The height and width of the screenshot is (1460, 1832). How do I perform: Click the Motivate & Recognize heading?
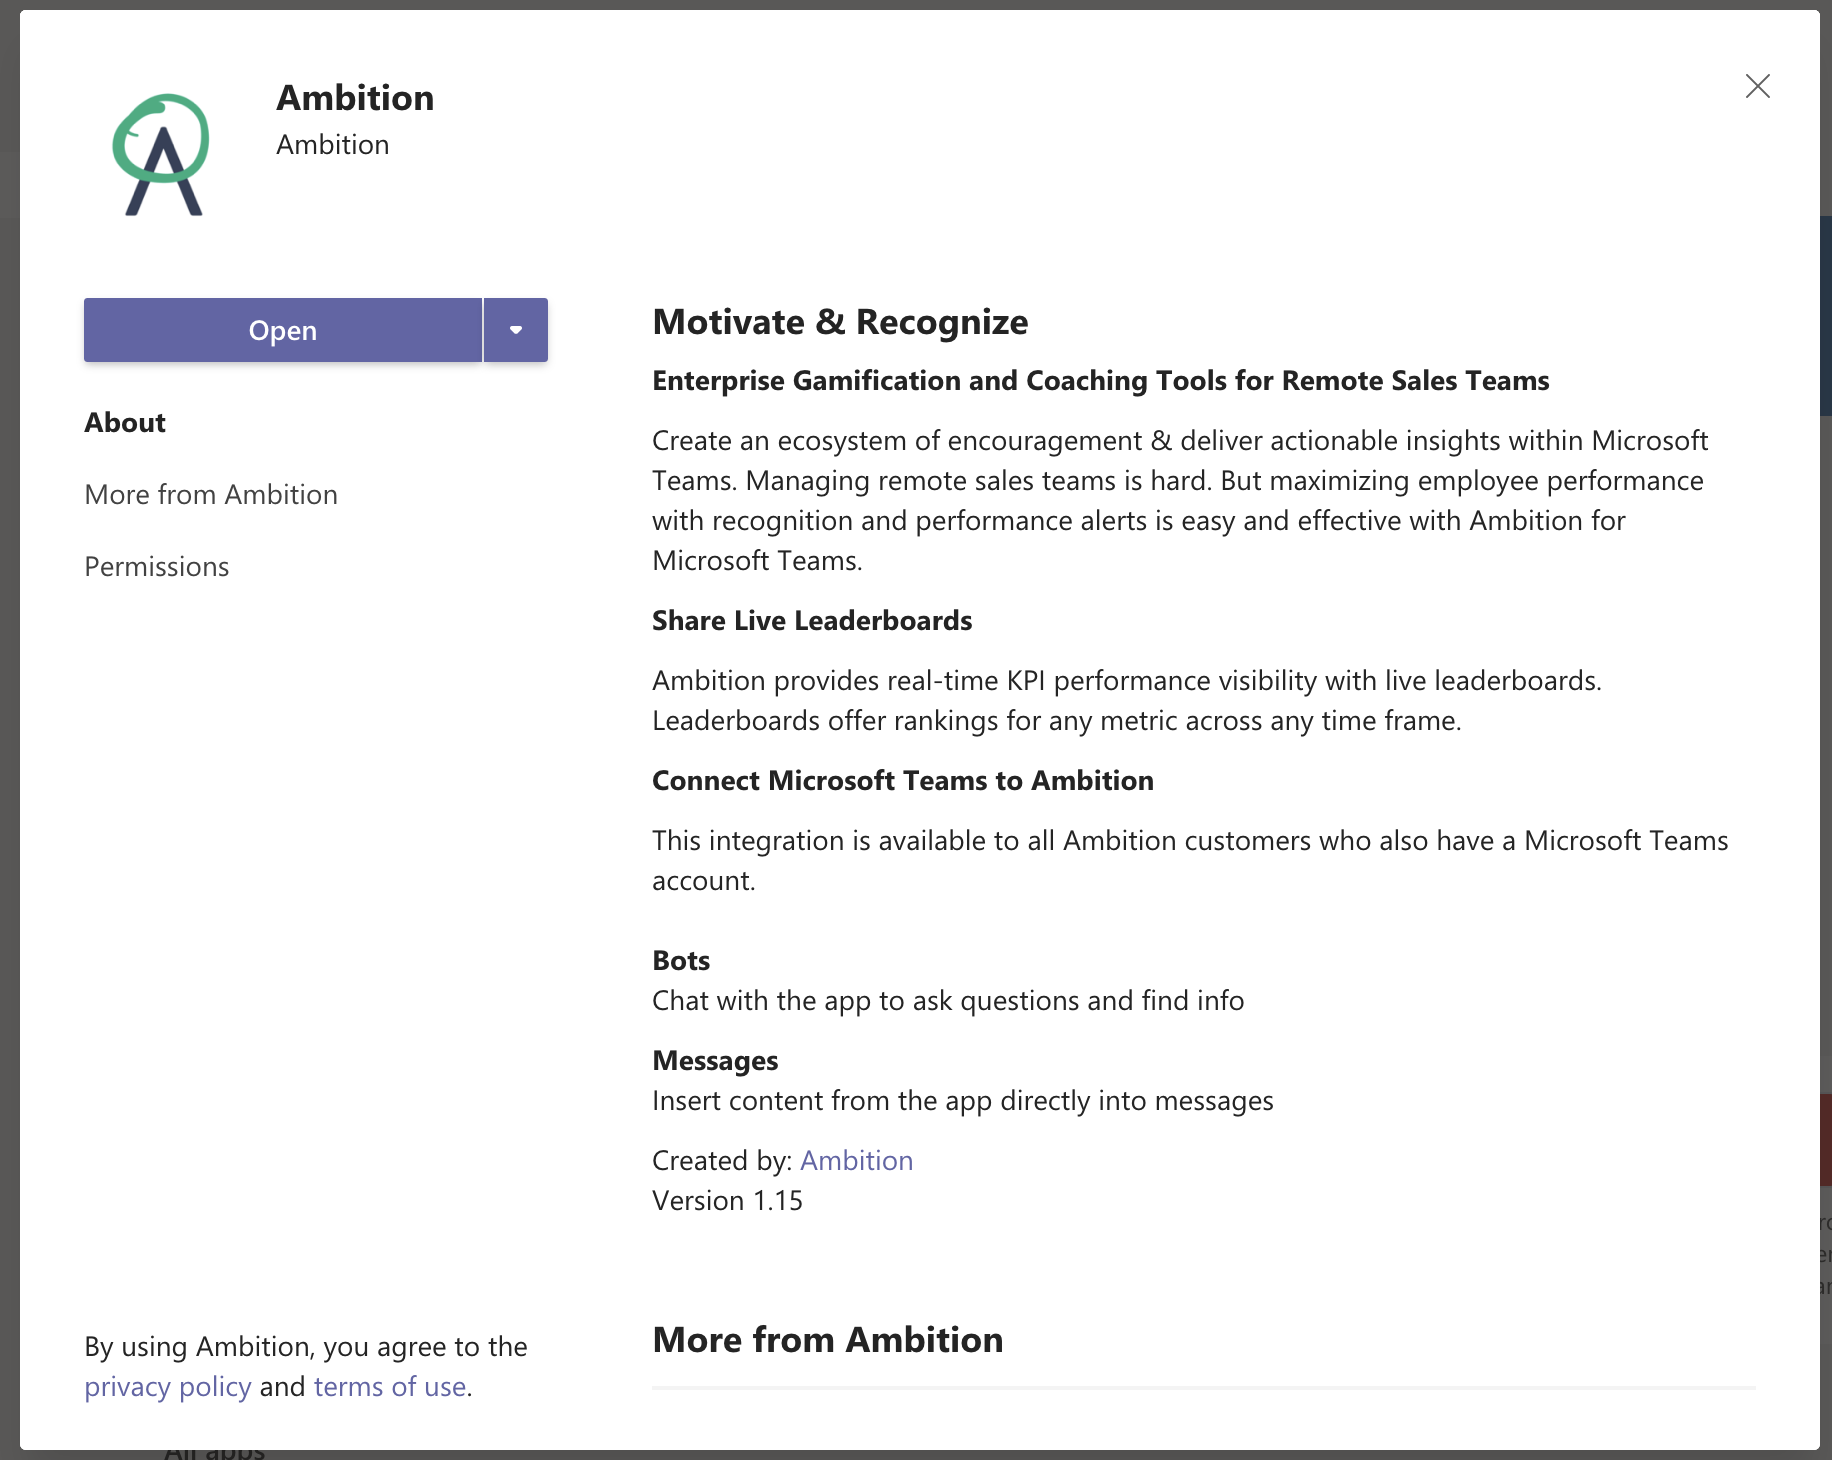pyautogui.click(x=840, y=322)
